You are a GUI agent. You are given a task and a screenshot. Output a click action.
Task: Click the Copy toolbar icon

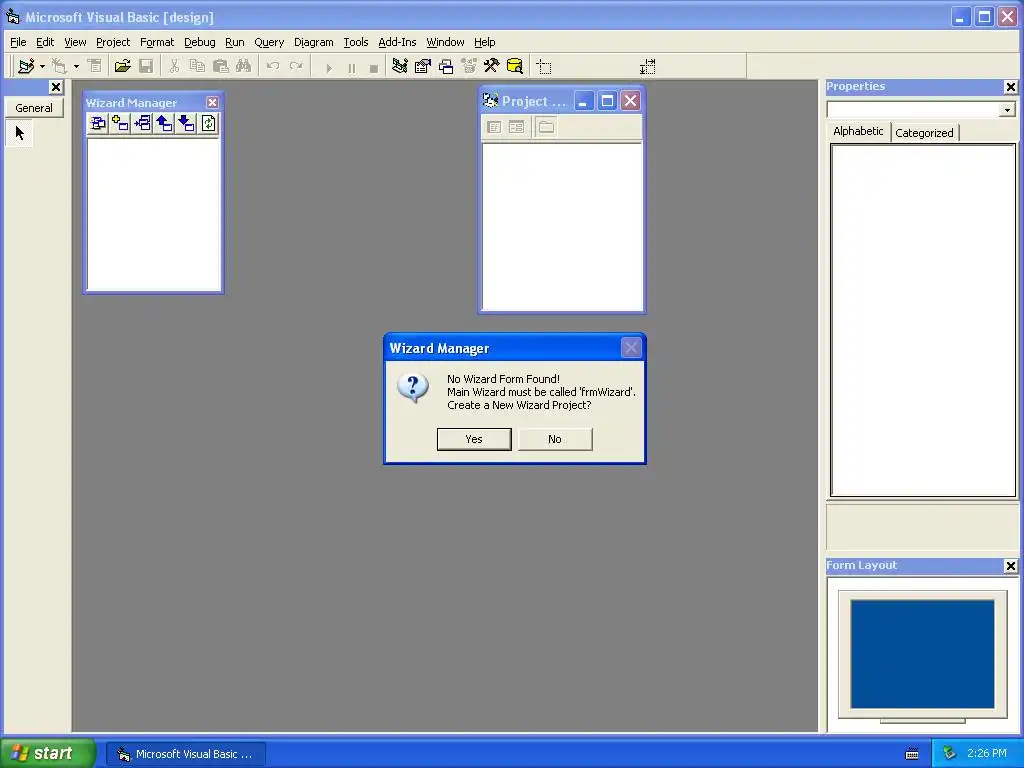click(x=197, y=66)
